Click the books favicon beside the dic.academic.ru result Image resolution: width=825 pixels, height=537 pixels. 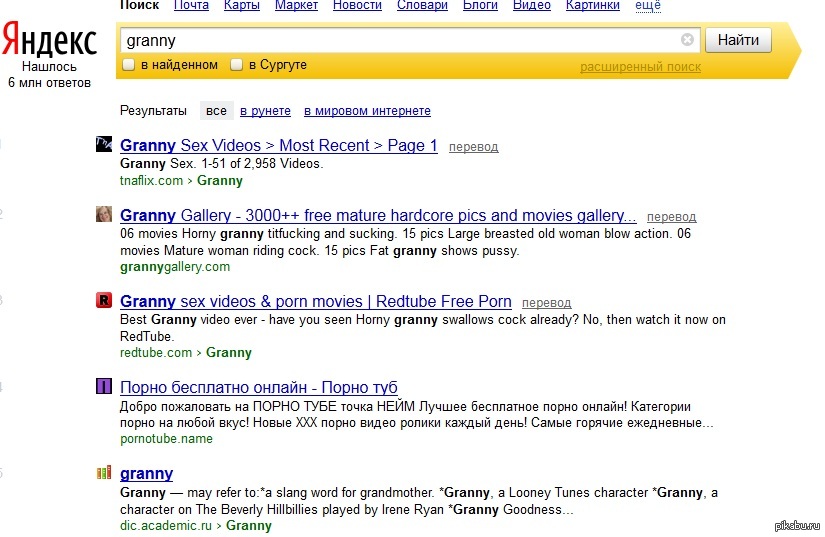click(x=103, y=473)
